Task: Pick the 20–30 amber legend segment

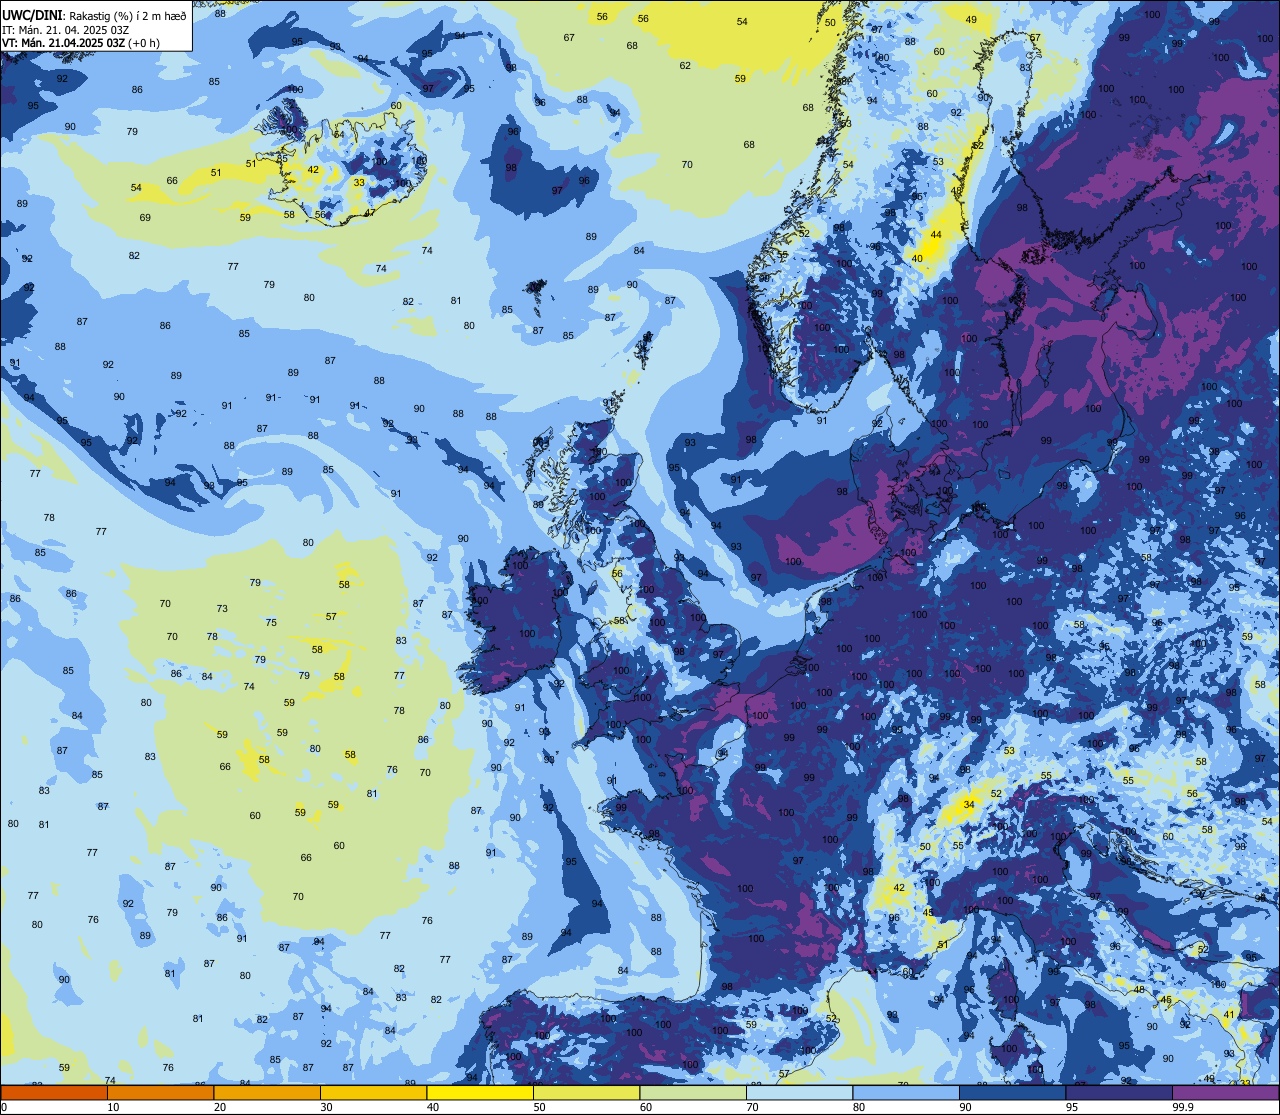Action: coord(267,1092)
